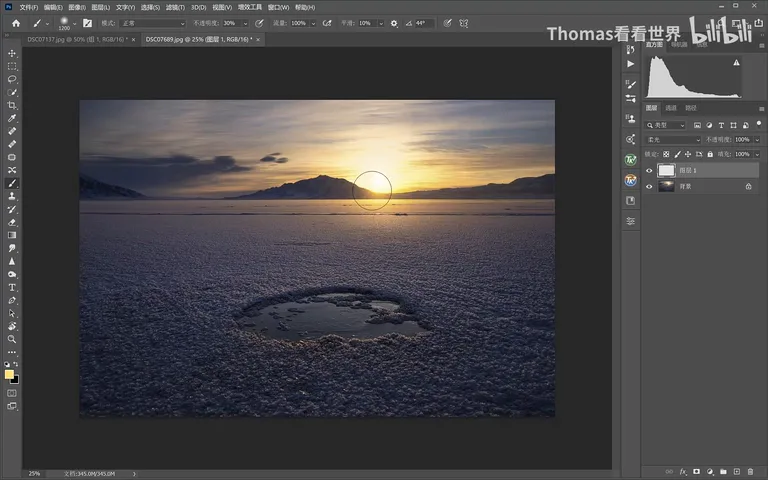Open the Edit Toolbar three-dots button
The height and width of the screenshot is (480, 768).
pyautogui.click(x=12, y=352)
